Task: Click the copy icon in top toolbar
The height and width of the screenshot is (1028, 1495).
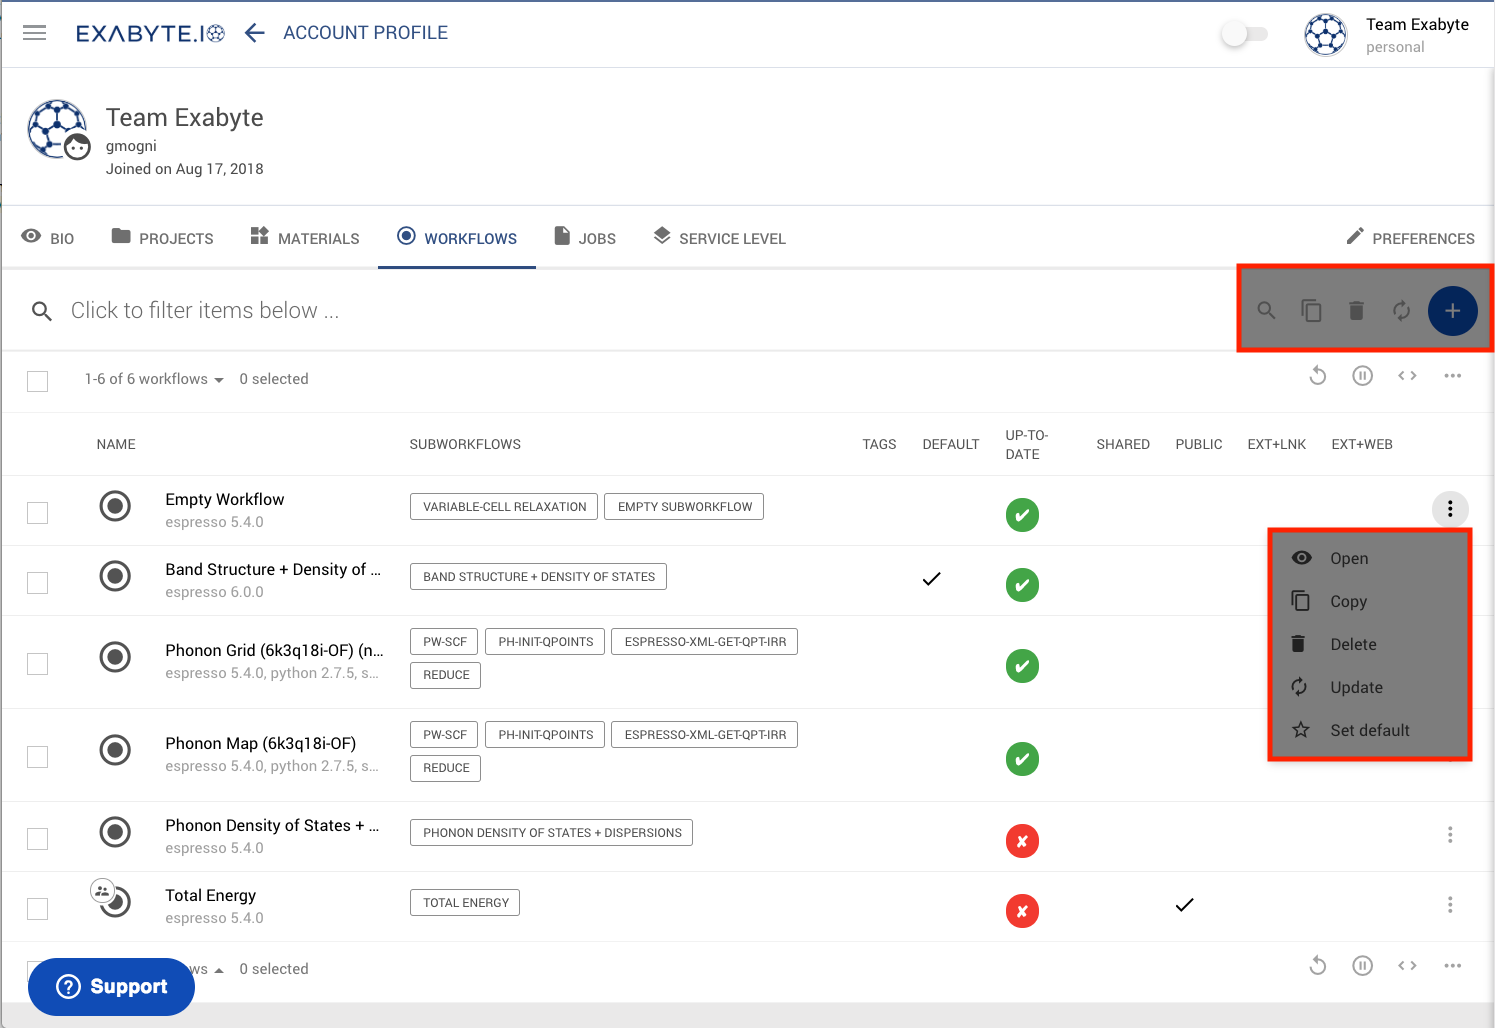Action: pyautogui.click(x=1311, y=311)
